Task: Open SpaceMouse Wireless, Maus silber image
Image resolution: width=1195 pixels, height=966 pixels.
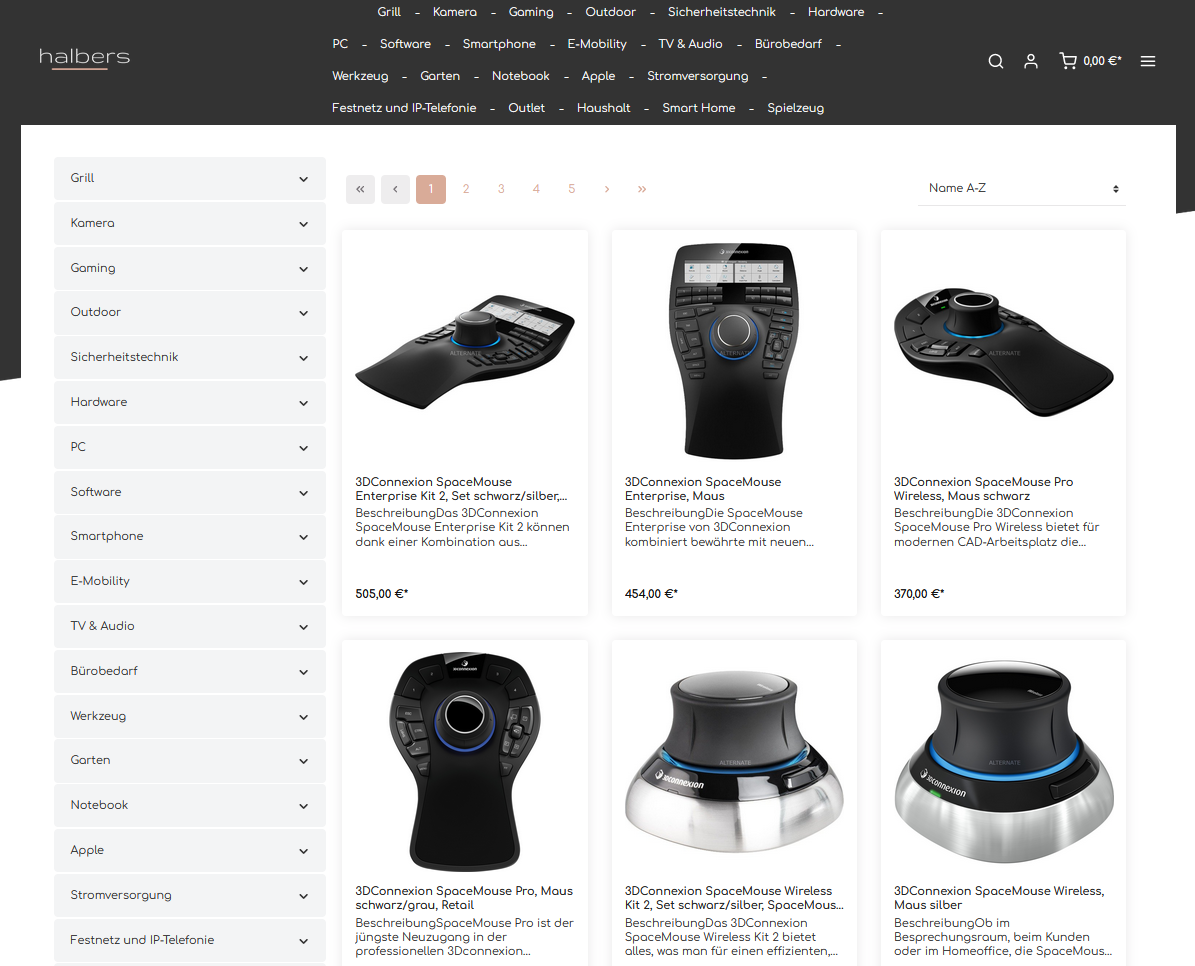Action: [x=1003, y=761]
